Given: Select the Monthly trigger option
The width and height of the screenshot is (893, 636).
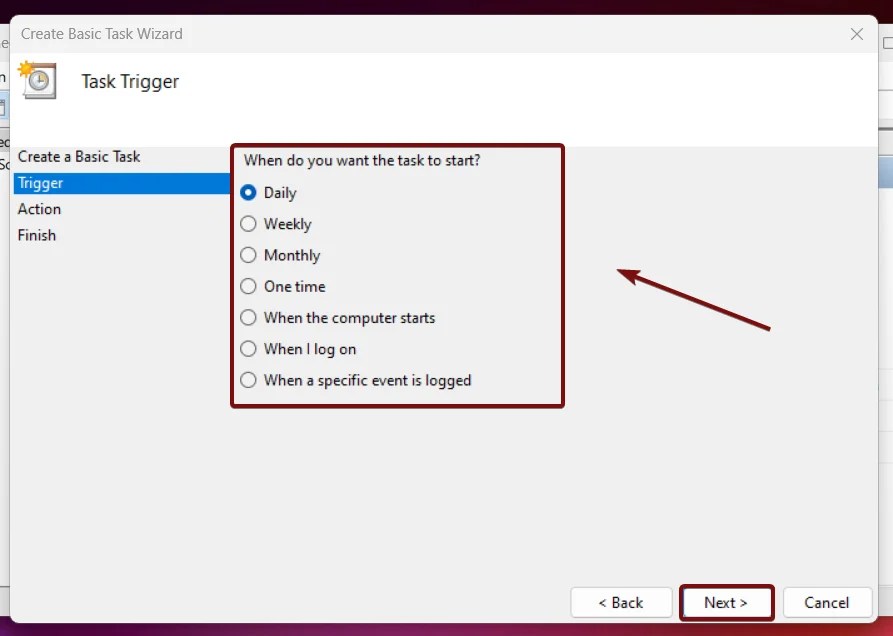Looking at the screenshot, I should pyautogui.click(x=248, y=255).
